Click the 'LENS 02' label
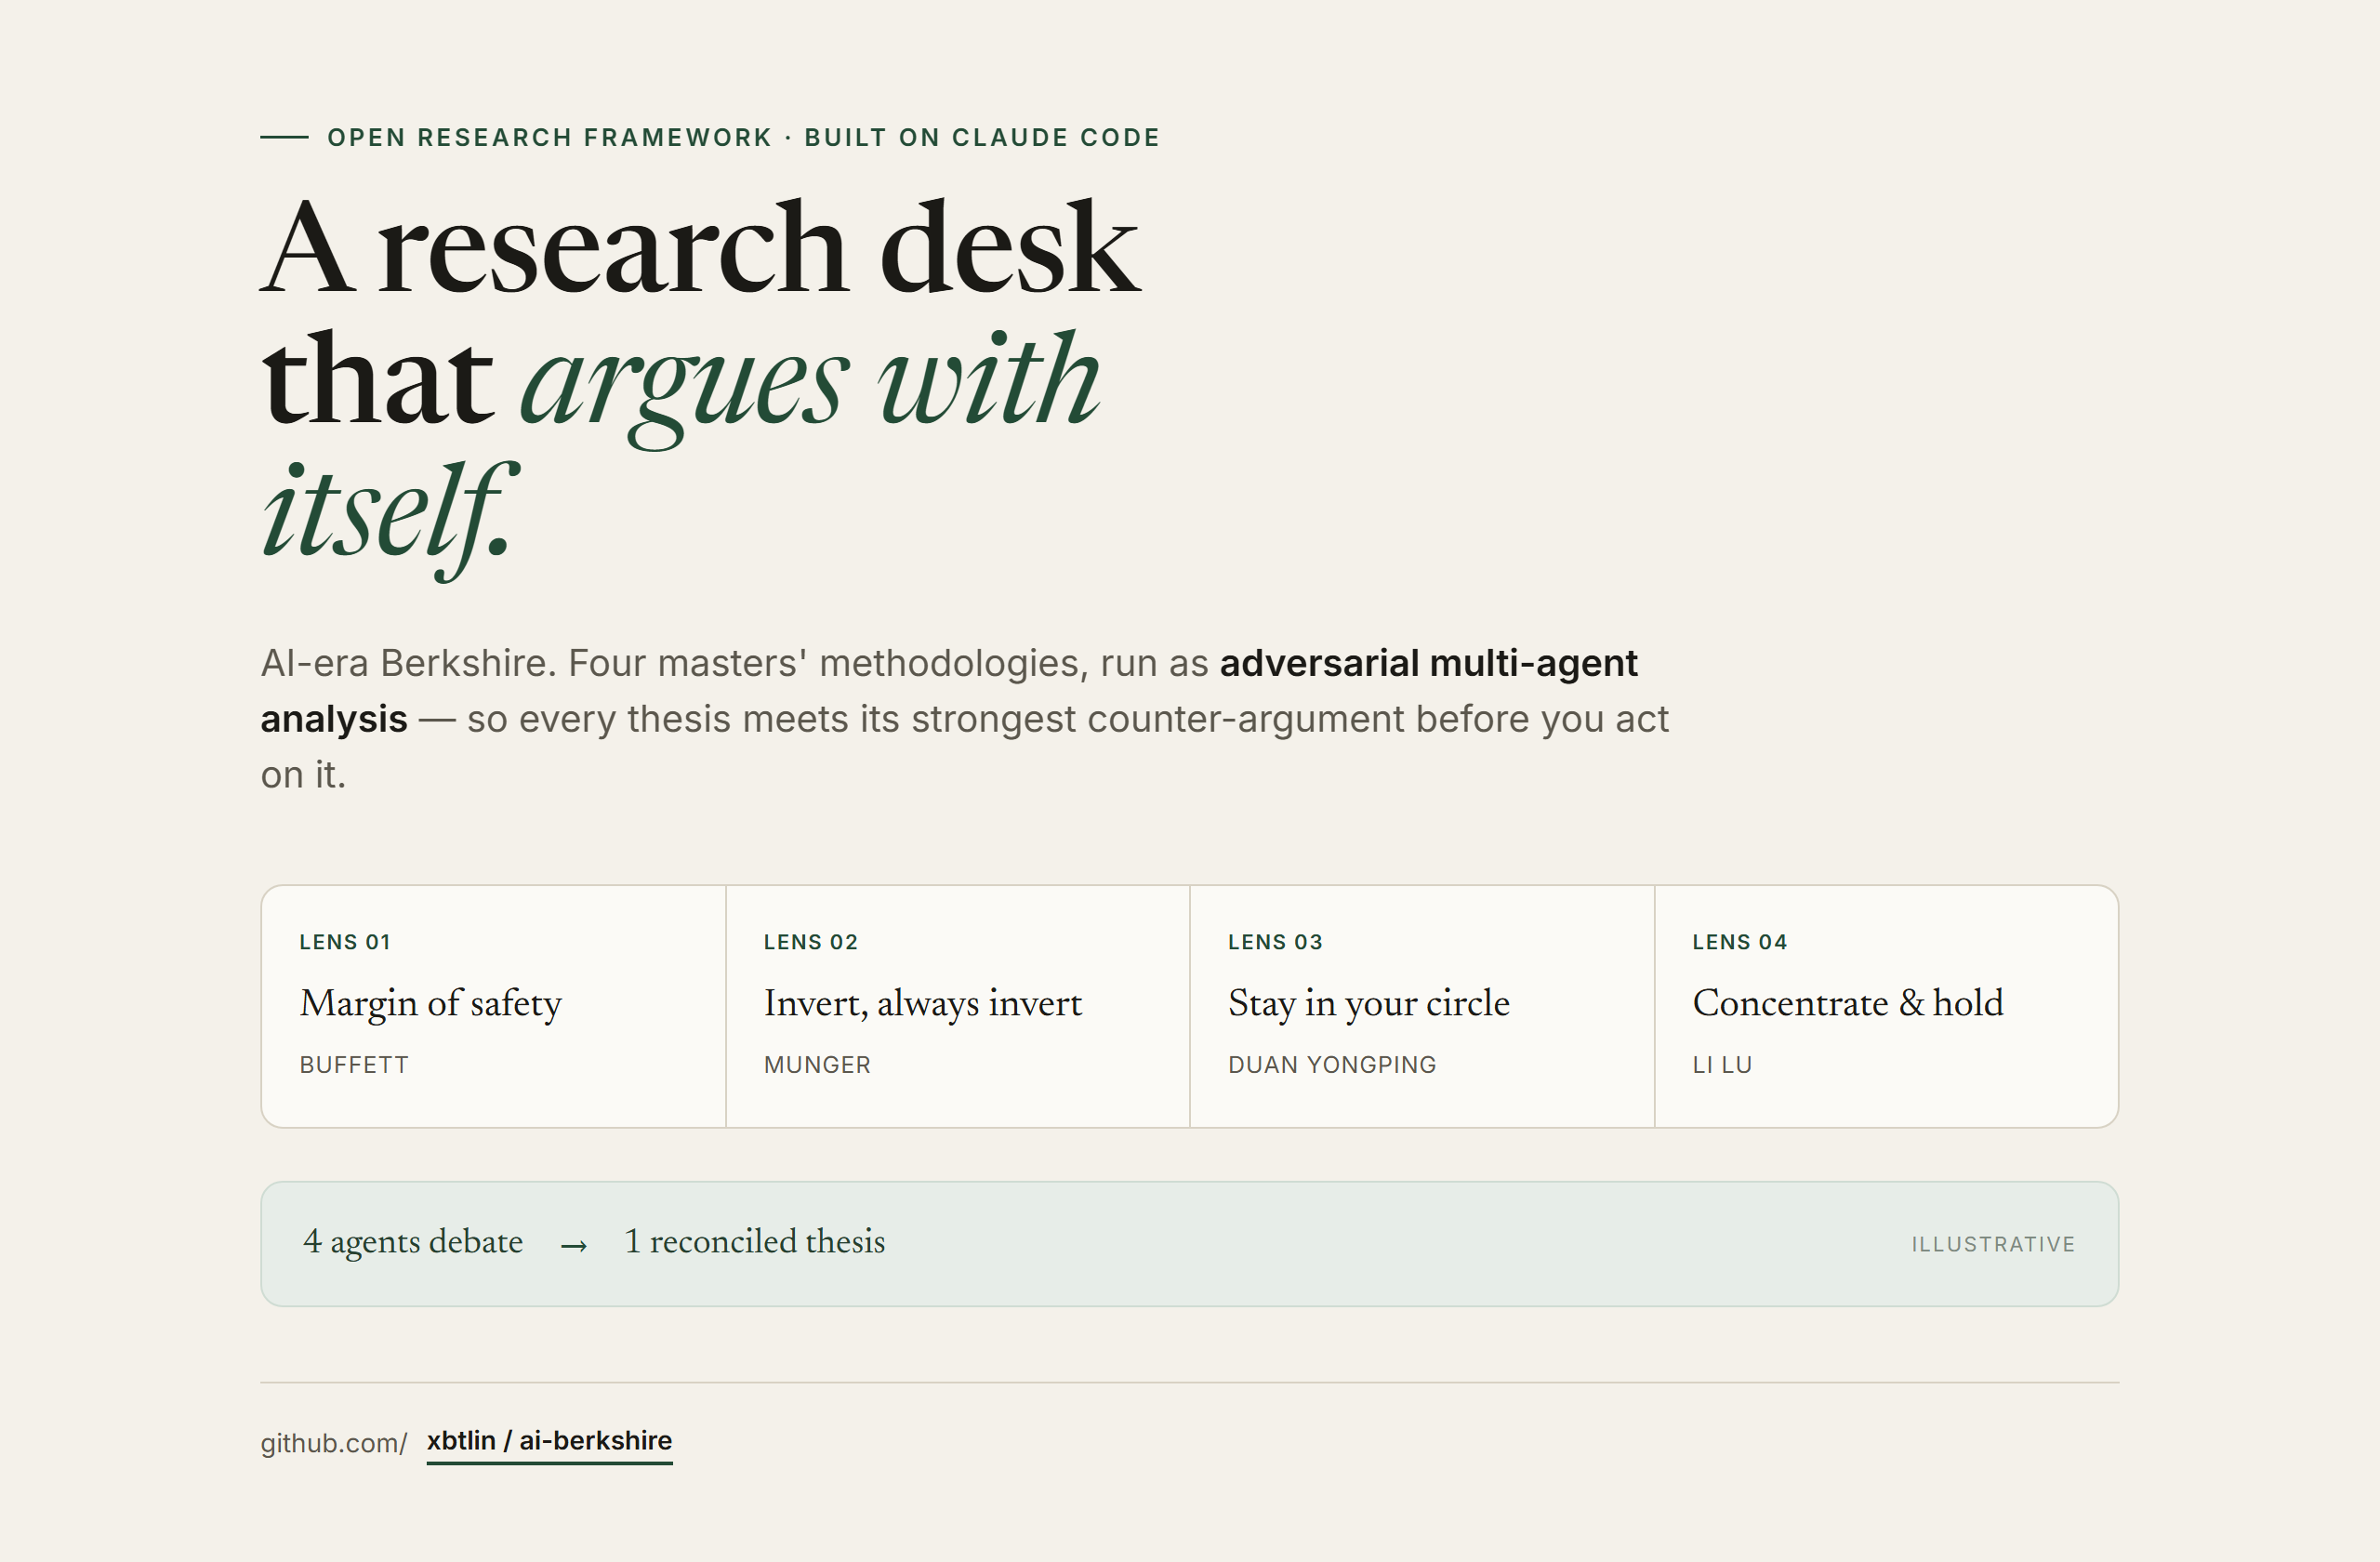Viewport: 2380px width, 1562px height. (x=811, y=942)
